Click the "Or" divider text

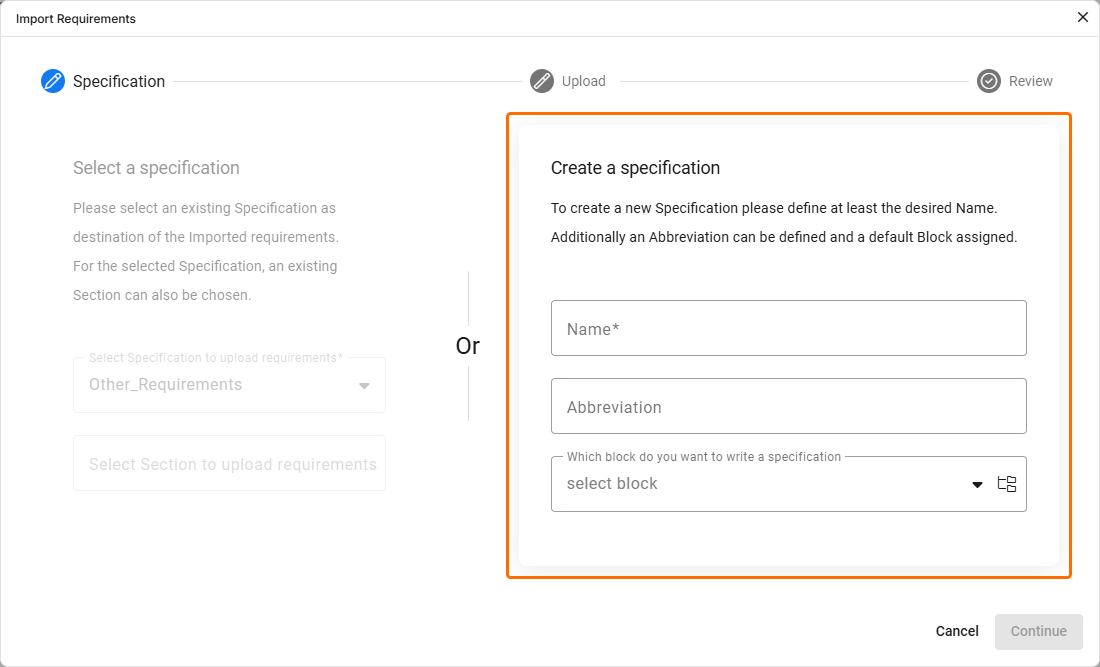(x=468, y=346)
